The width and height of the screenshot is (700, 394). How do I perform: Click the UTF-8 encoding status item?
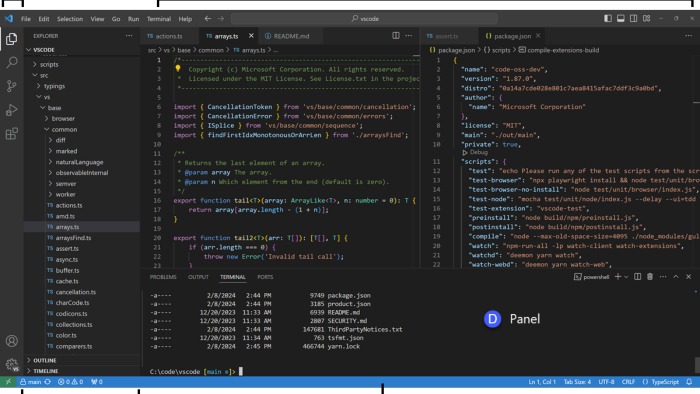(606, 382)
